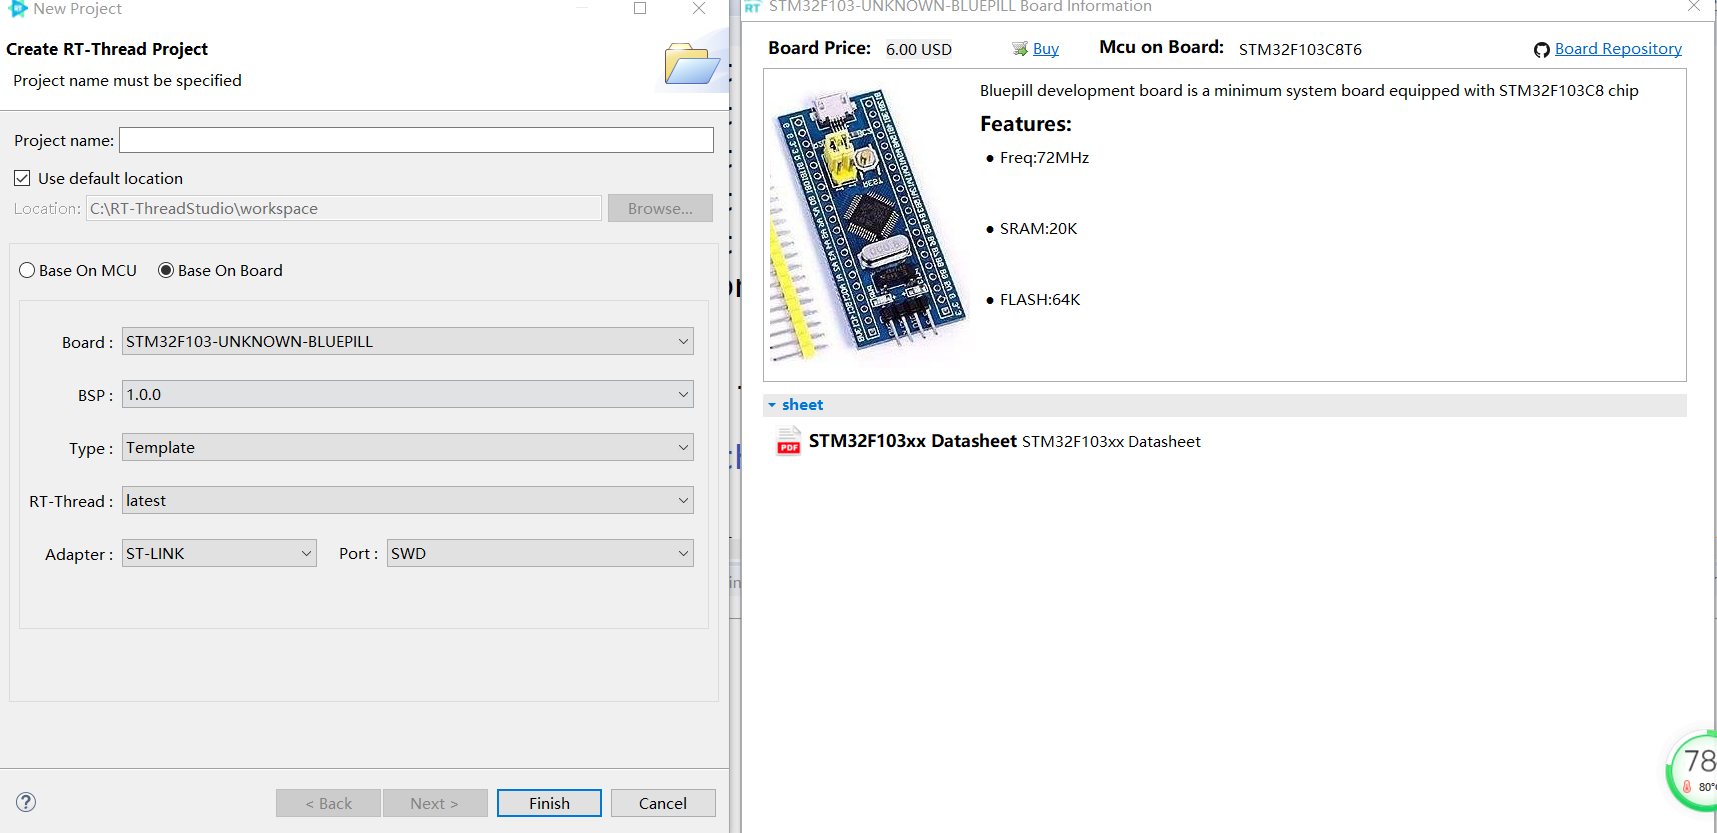This screenshot has height=833, width=1717.
Task: Click the disabled Next button
Action: click(435, 803)
